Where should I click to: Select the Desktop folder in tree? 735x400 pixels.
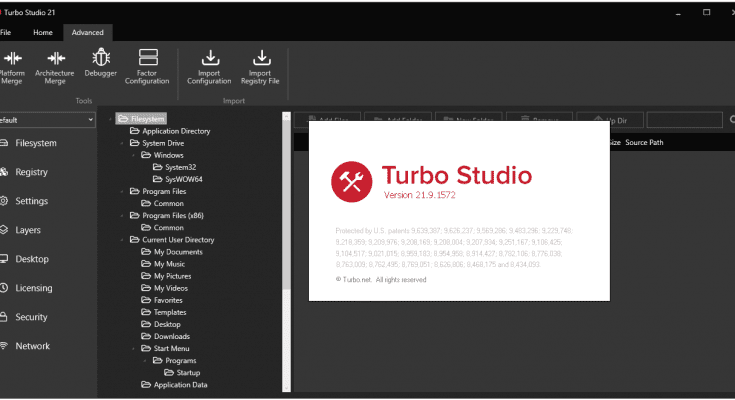coord(161,325)
